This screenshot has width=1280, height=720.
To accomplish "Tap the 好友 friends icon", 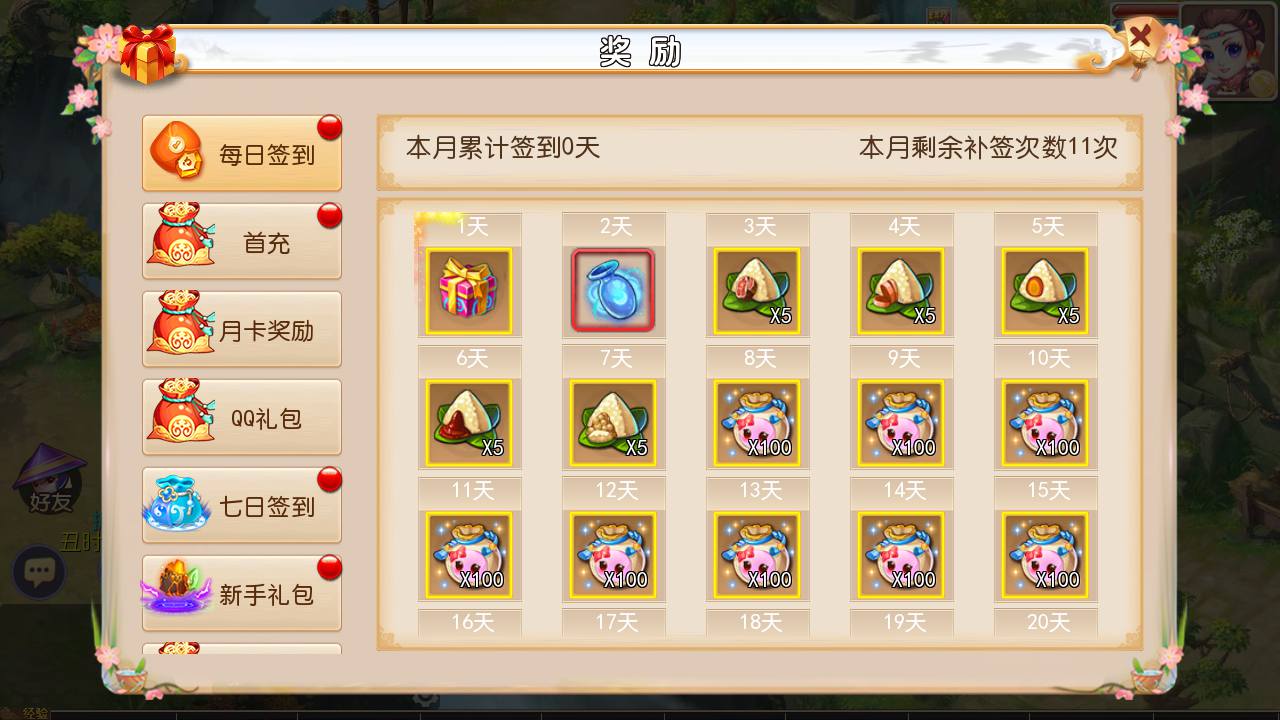I will 49,480.
